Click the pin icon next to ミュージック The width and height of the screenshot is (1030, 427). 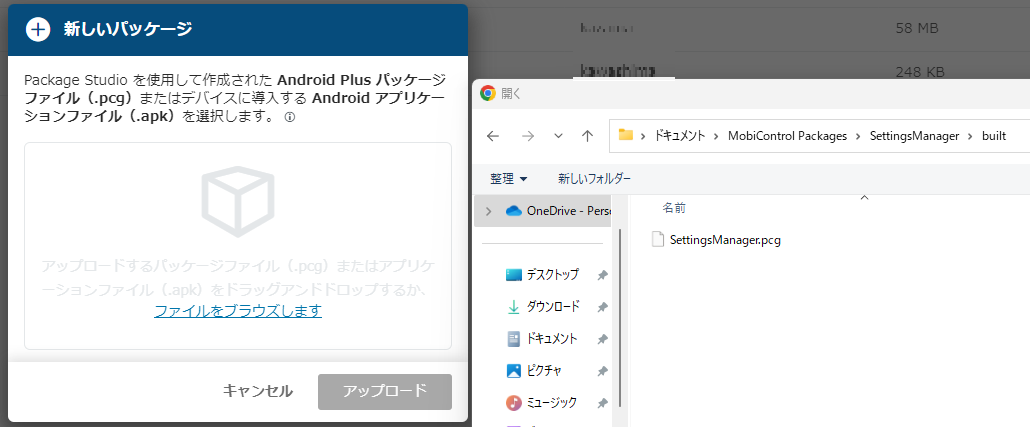[602, 403]
